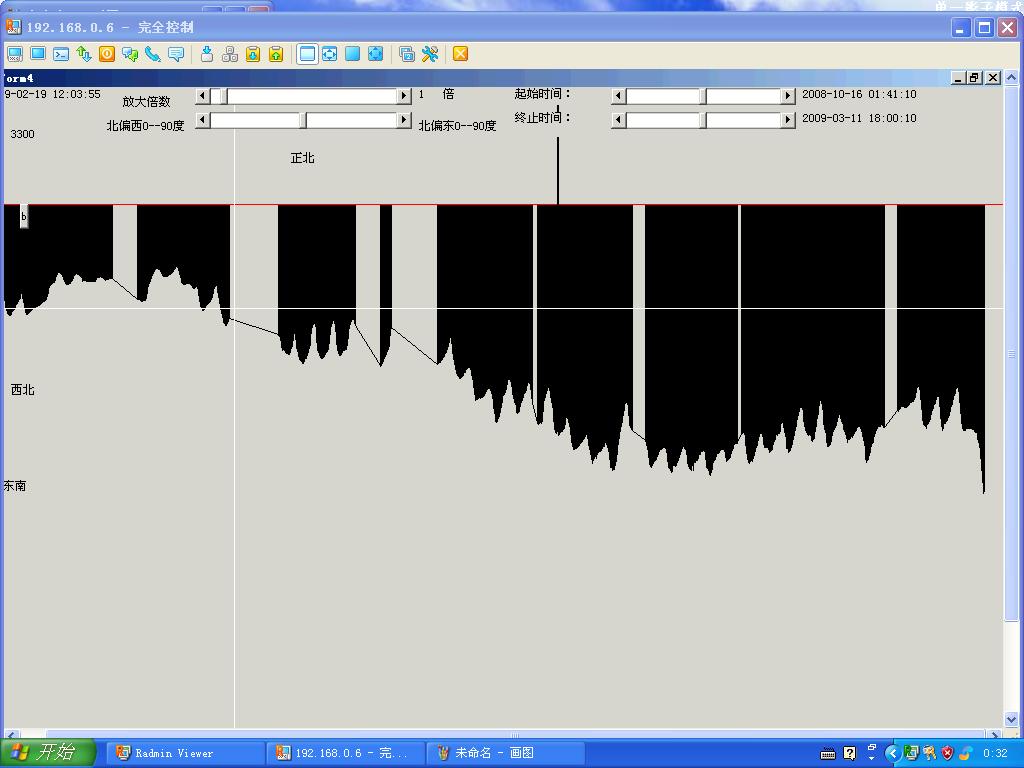The height and width of the screenshot is (768, 1024).
Task: Switch to 未命名 - 画图 Paint taskbar window
Action: point(505,753)
